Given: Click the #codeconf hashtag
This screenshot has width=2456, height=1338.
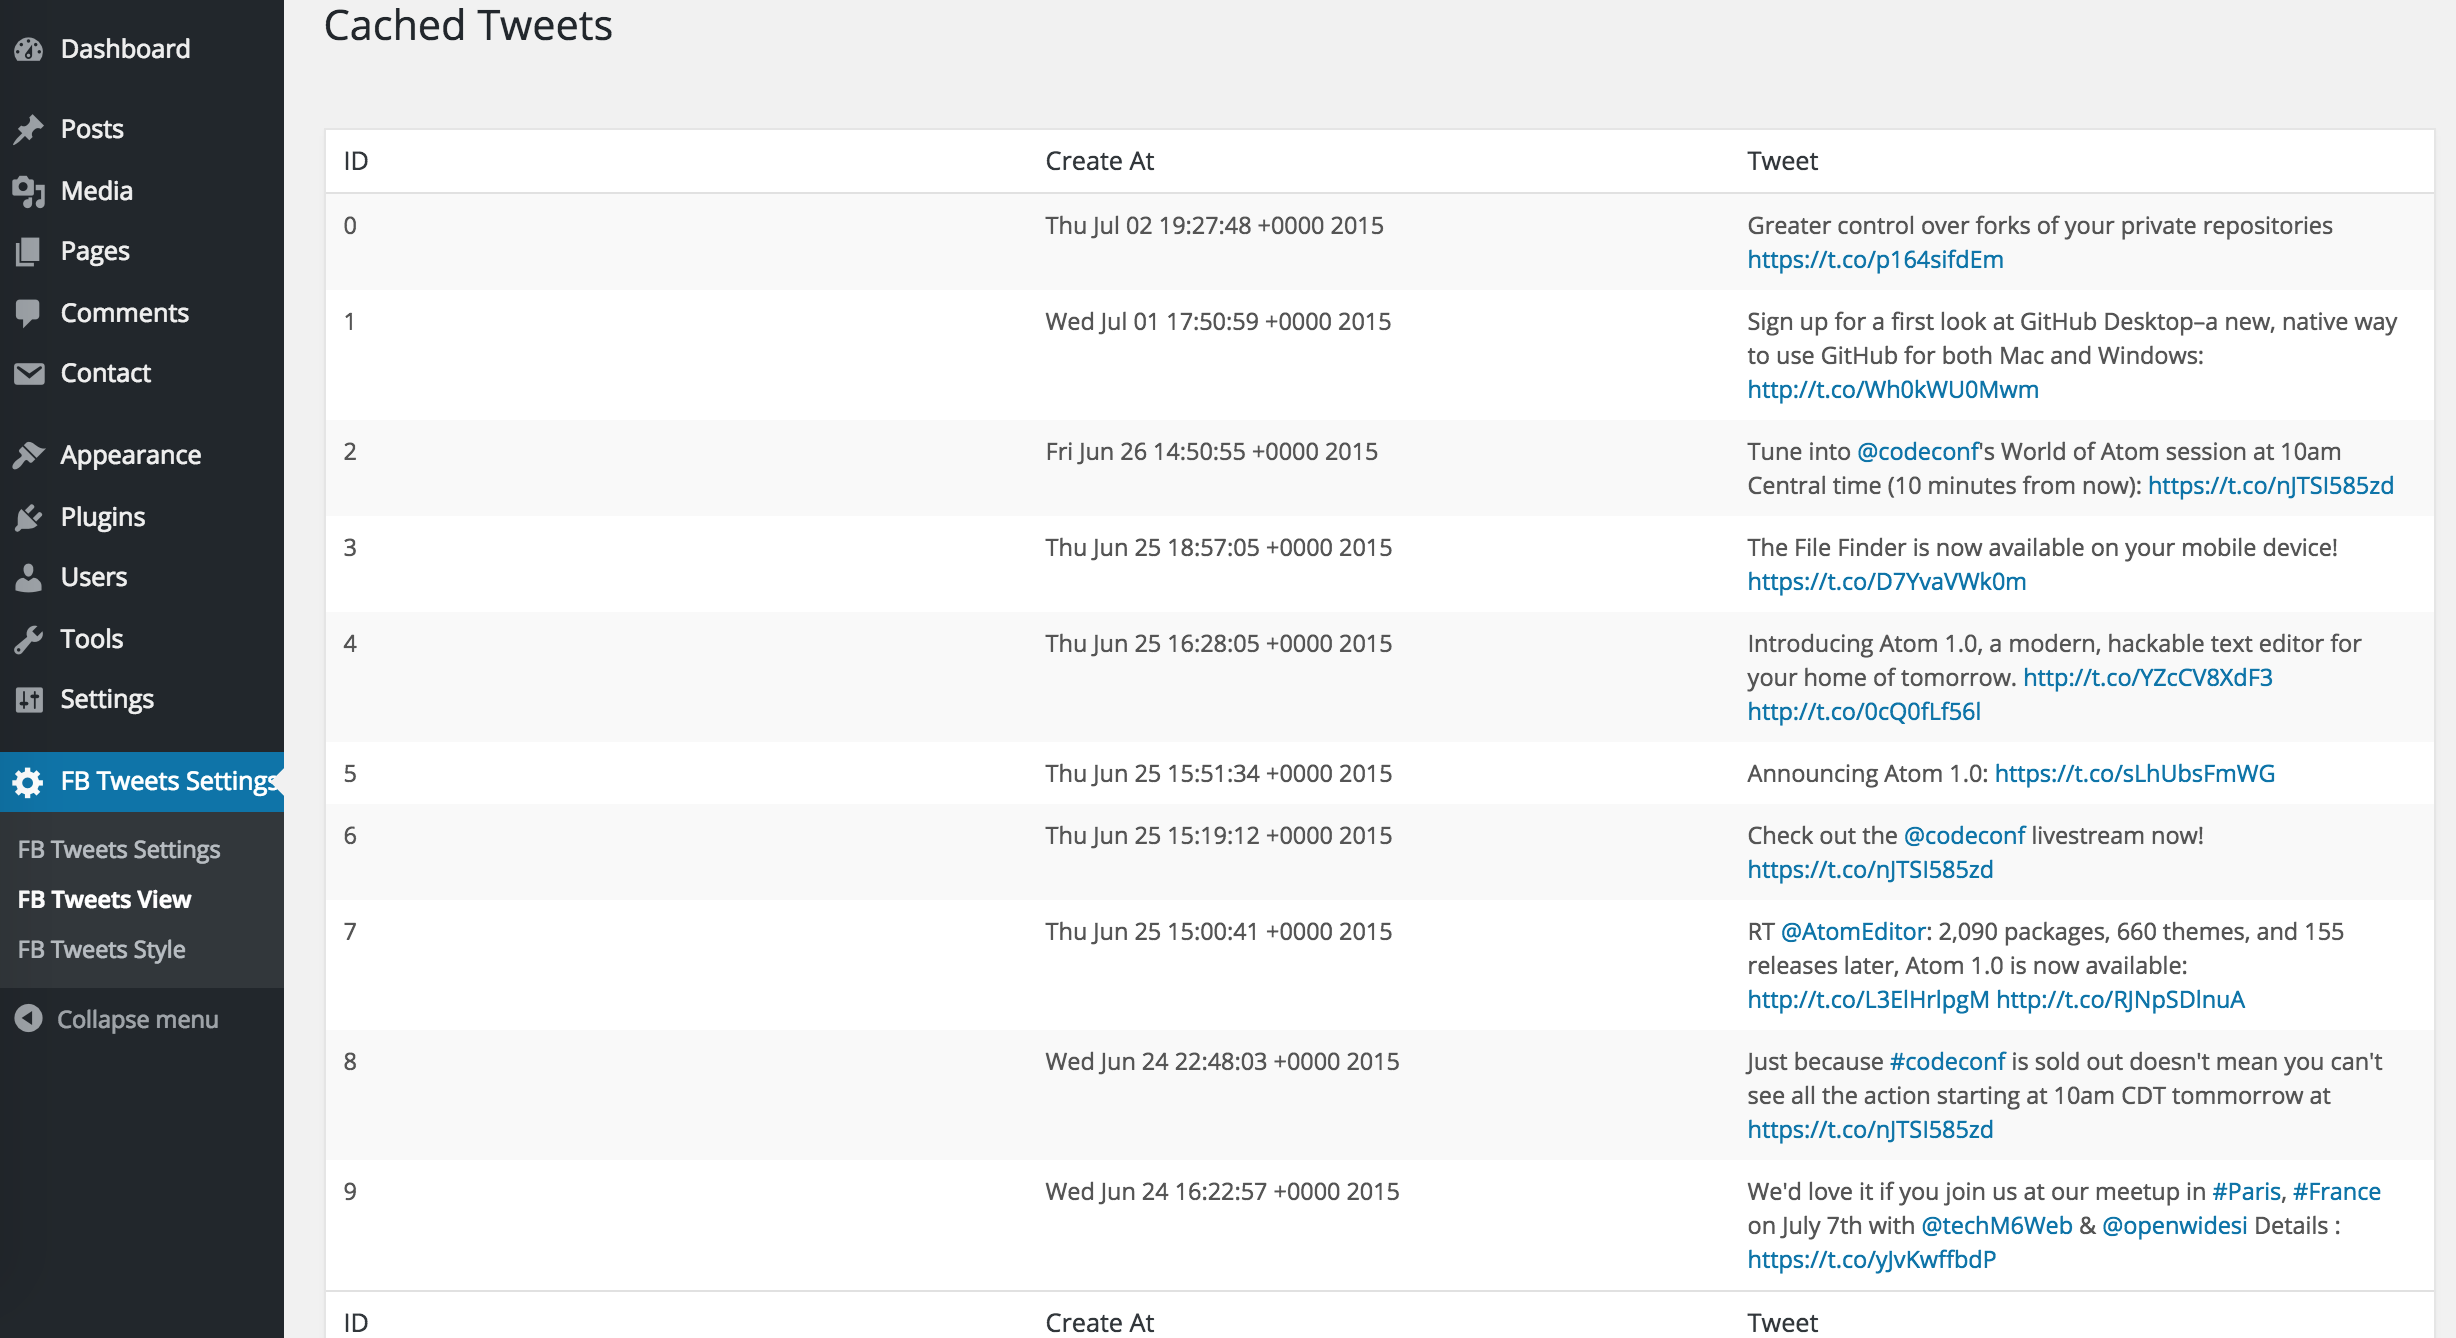Looking at the screenshot, I should [1948, 1062].
